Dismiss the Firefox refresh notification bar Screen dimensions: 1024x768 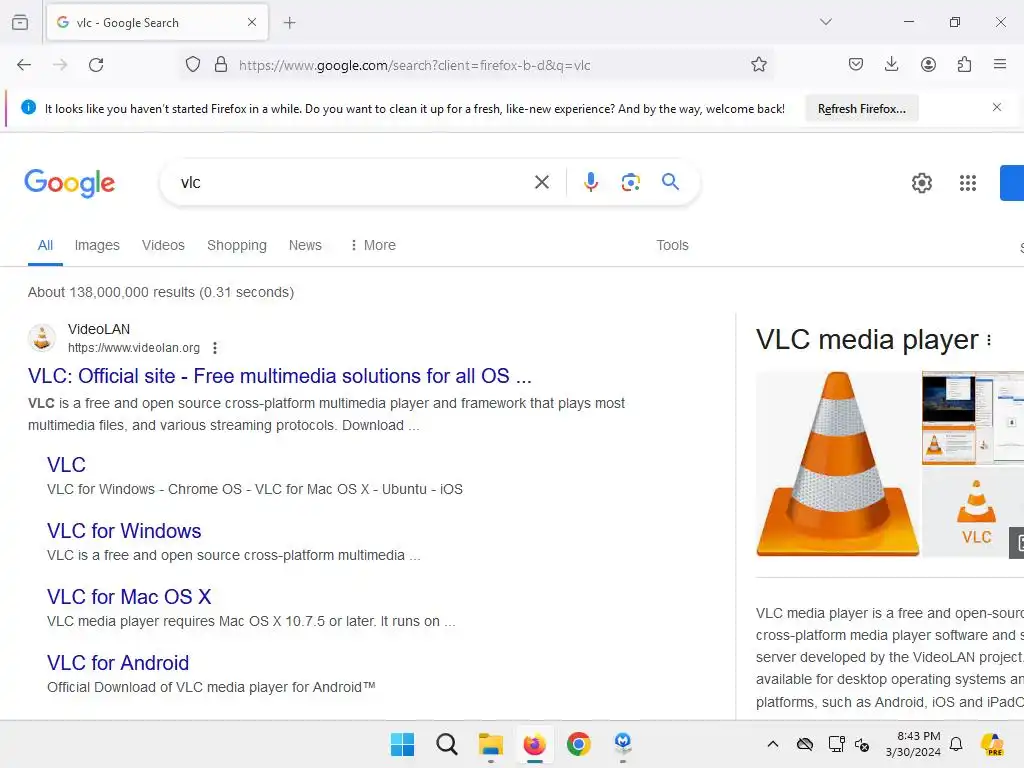click(x=997, y=107)
